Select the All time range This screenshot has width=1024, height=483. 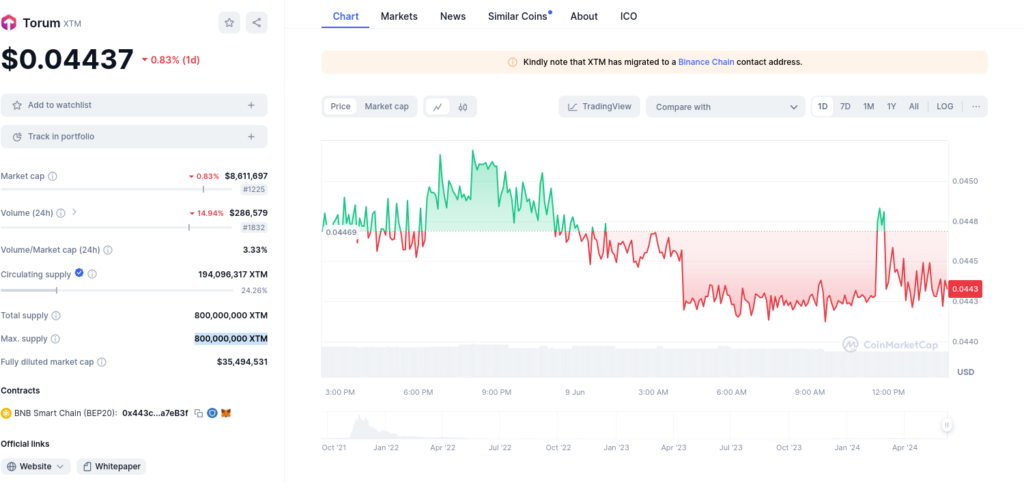click(x=914, y=106)
